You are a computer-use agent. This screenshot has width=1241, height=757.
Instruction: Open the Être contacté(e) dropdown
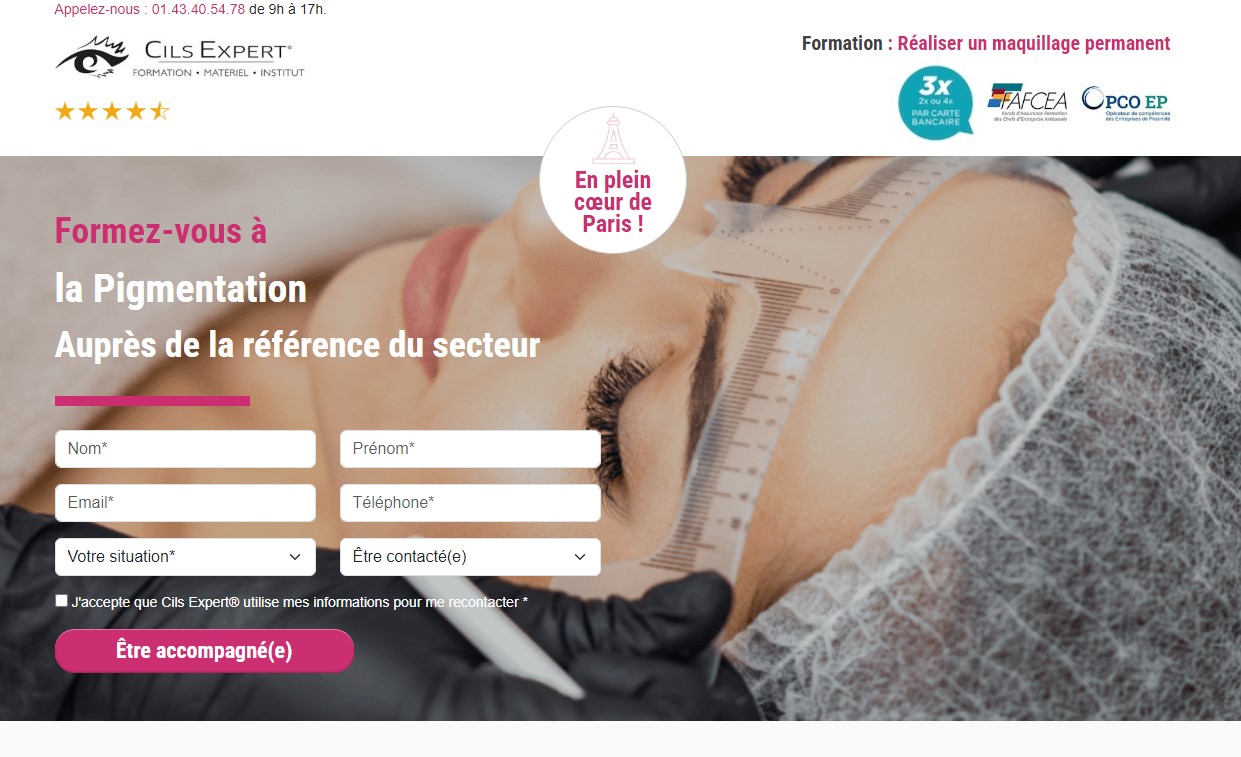pyautogui.click(x=470, y=557)
